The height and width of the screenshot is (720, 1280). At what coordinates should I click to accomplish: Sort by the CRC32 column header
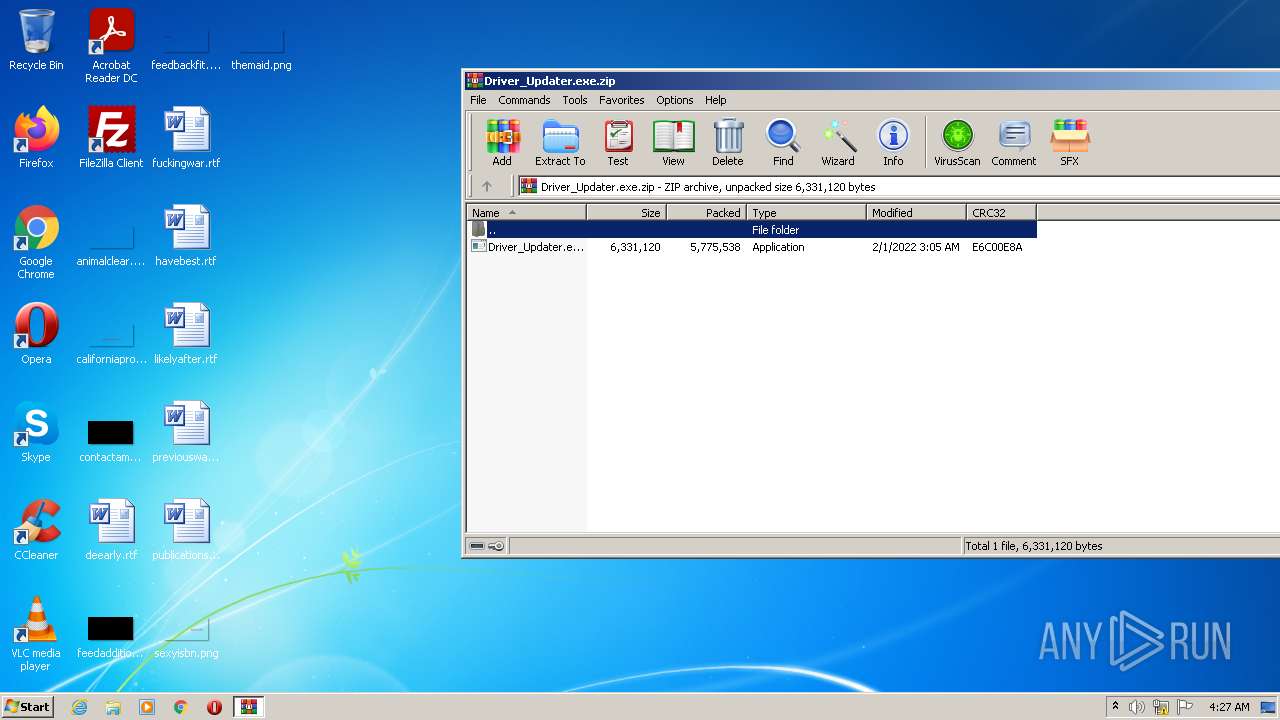(1002, 212)
